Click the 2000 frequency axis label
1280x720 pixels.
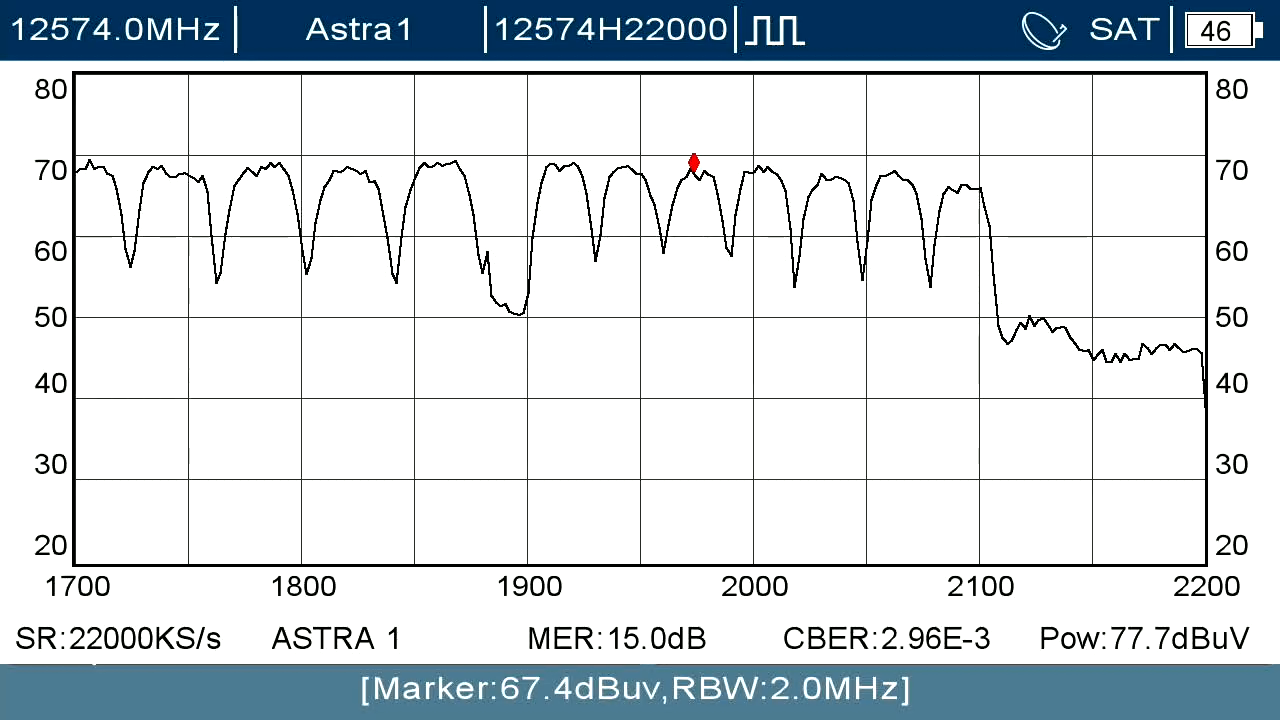click(x=755, y=586)
